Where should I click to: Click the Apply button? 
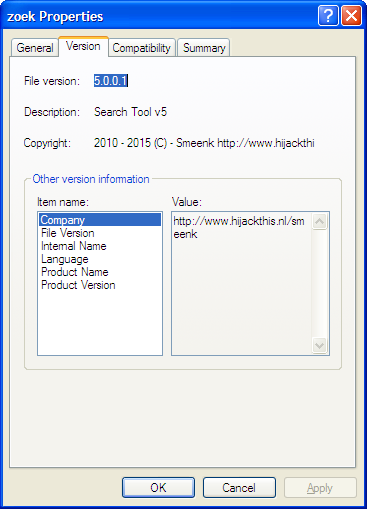320,488
